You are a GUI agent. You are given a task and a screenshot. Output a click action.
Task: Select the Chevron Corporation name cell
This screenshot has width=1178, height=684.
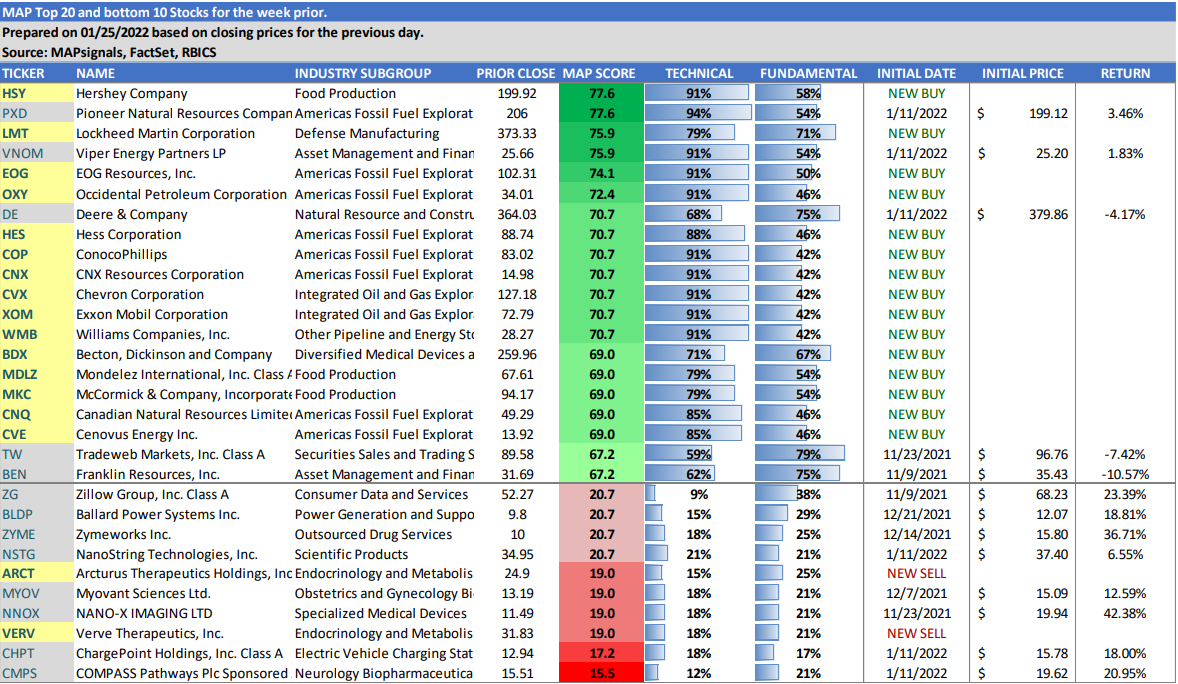click(x=140, y=295)
